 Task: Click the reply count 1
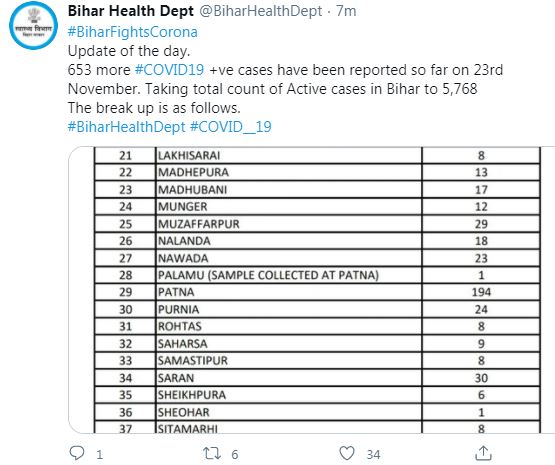(x=99, y=454)
